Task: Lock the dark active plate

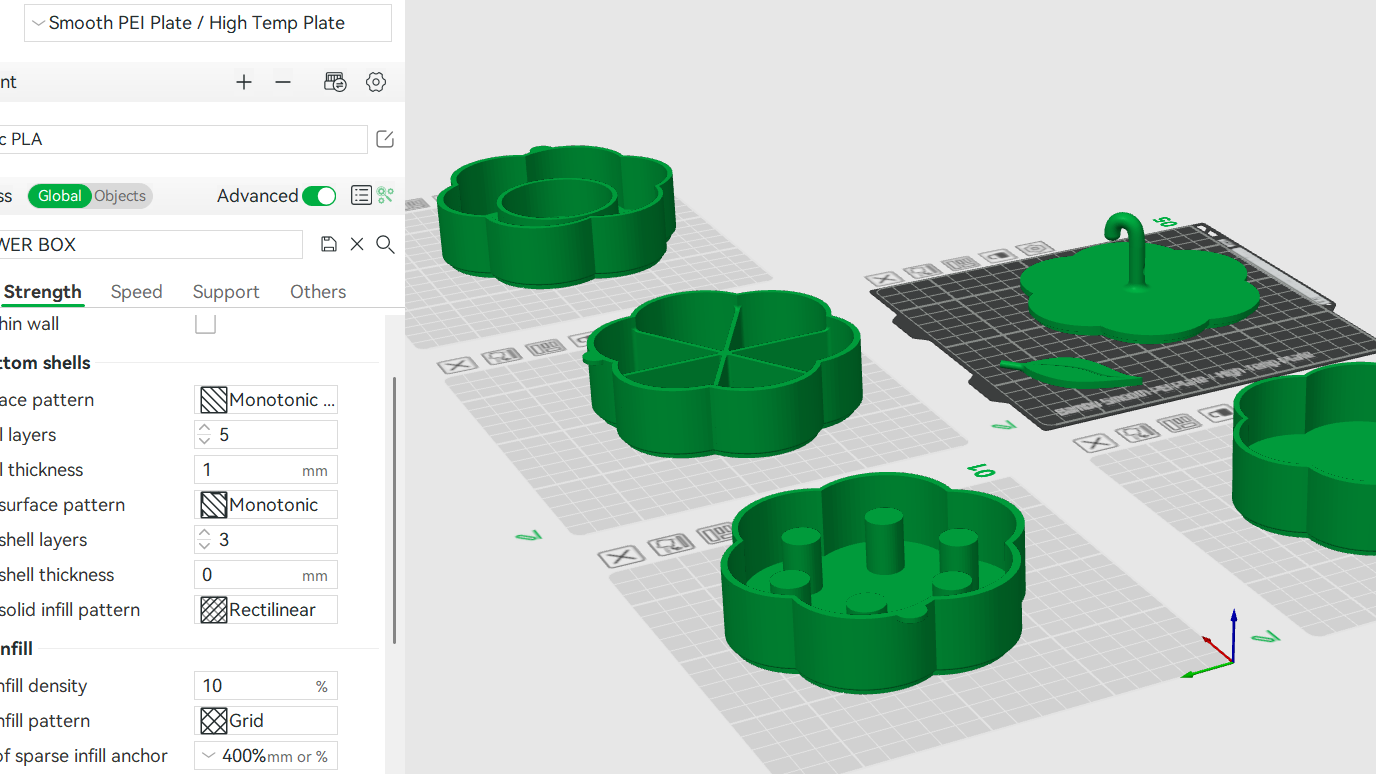Action: [998, 256]
